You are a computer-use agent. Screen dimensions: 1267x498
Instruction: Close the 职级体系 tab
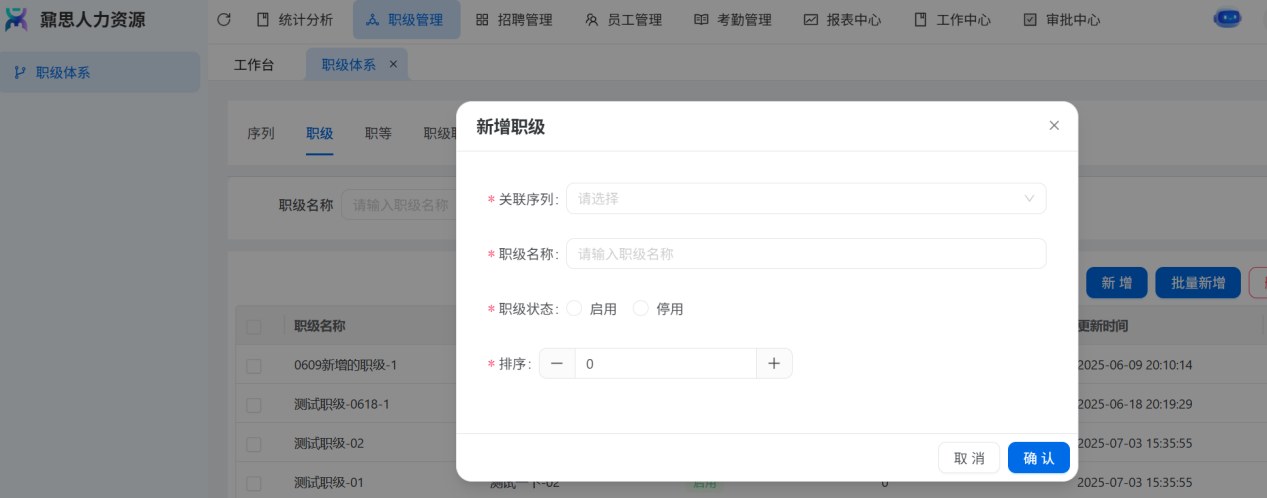click(x=393, y=64)
